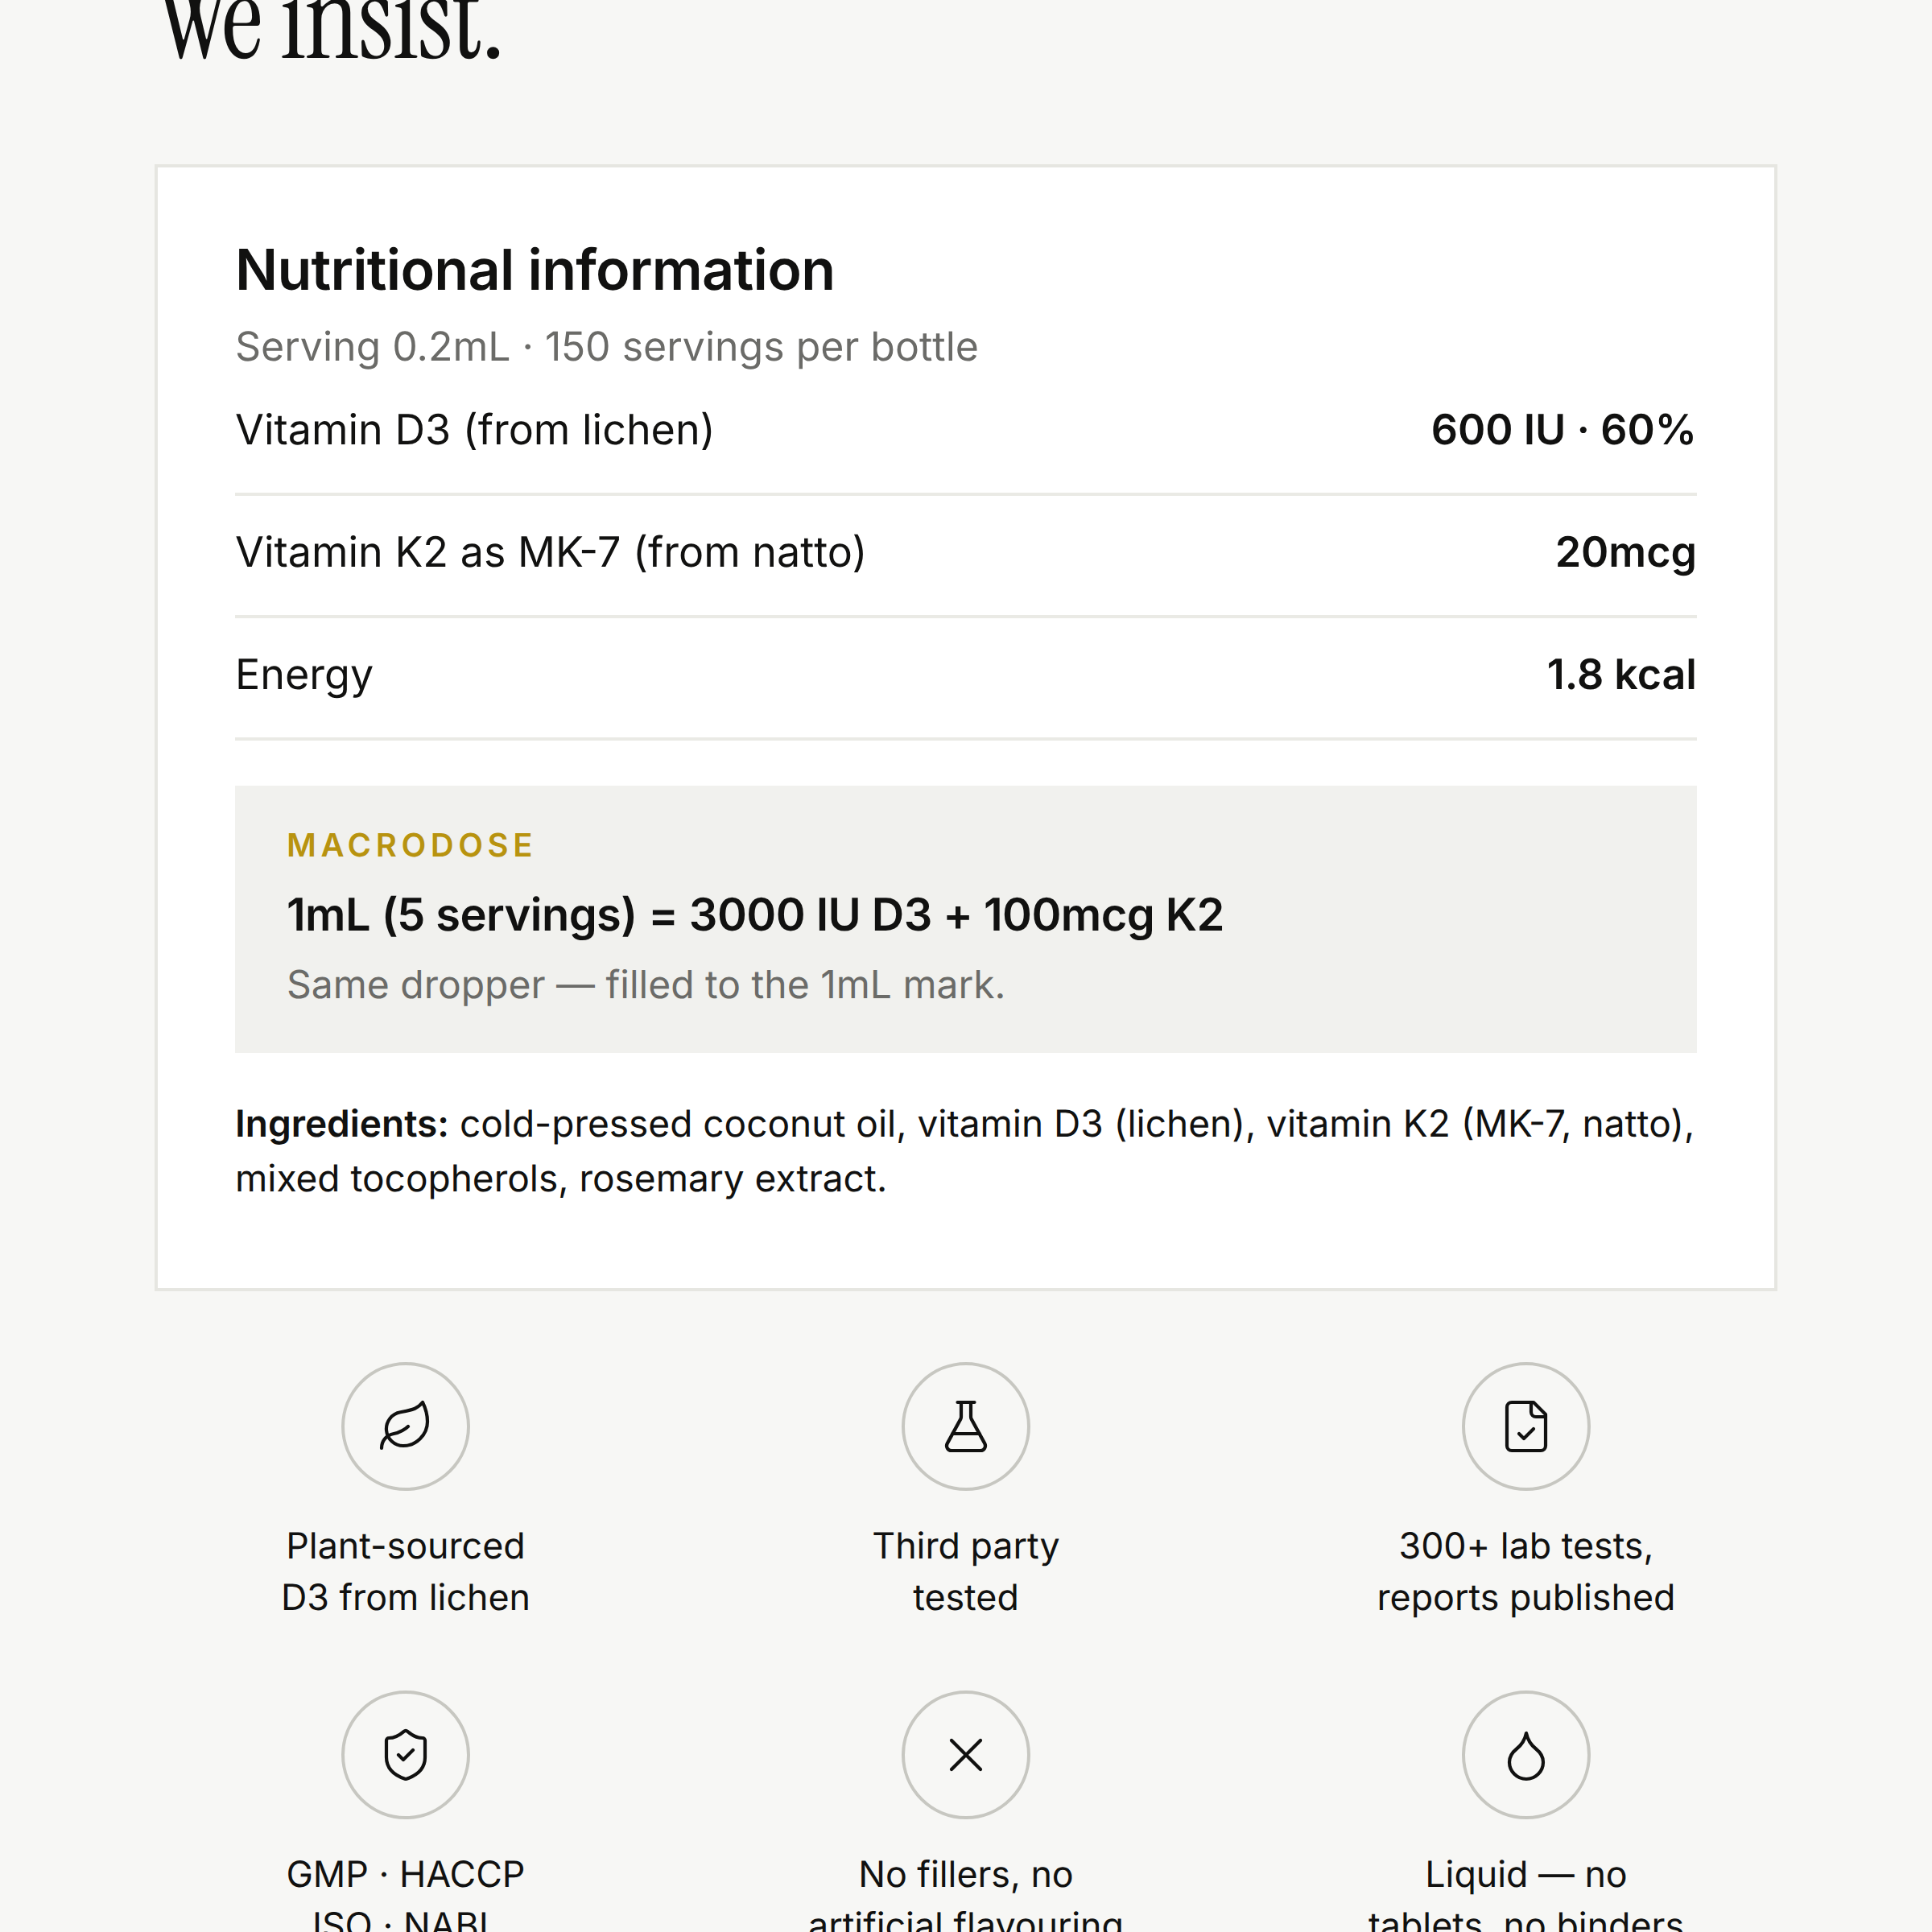Click the document checkmark icon

tap(1525, 1426)
